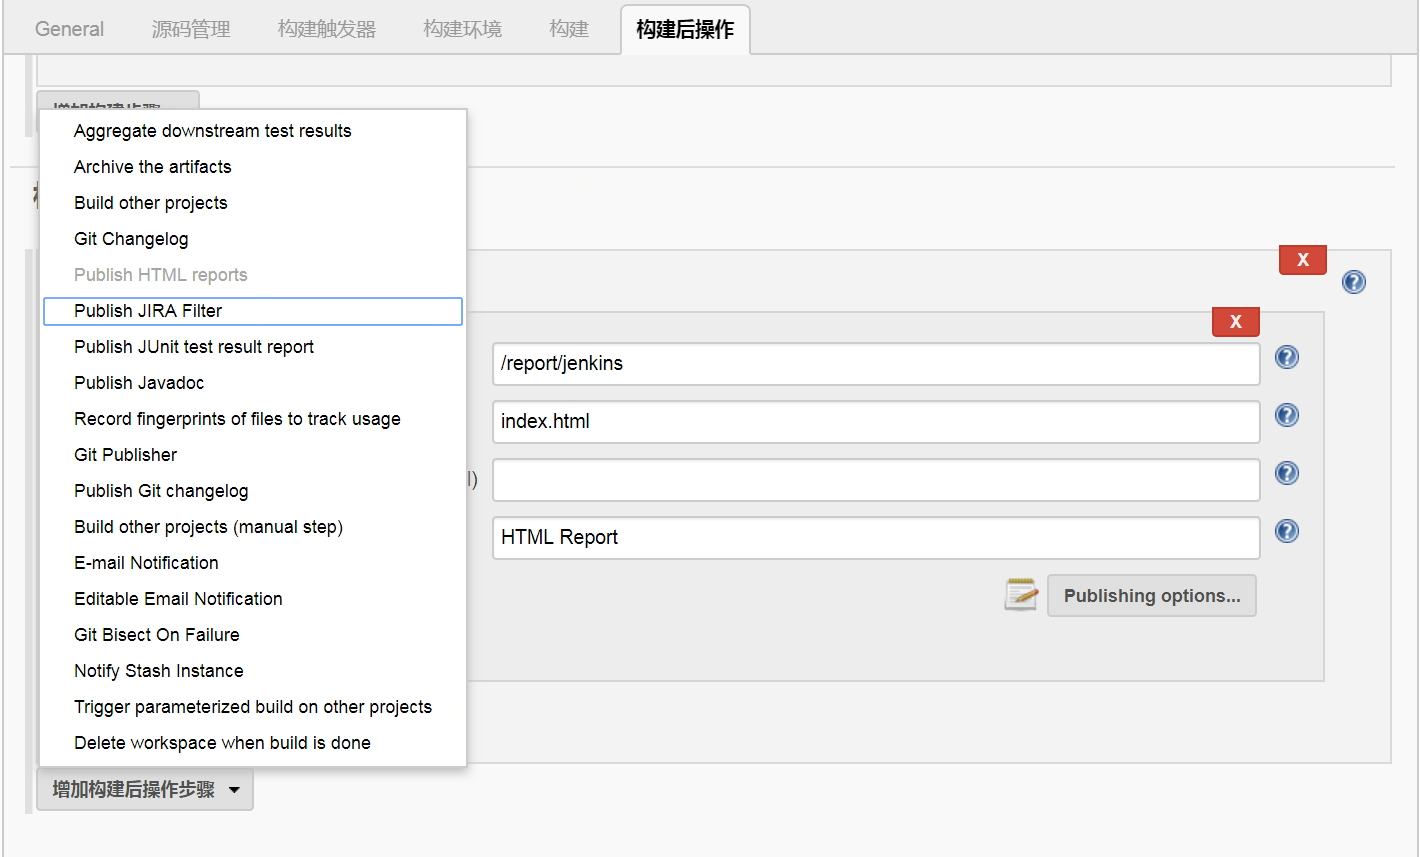Image resolution: width=1420 pixels, height=857 pixels.
Task: Open help icon beside HTML Report field
Action: (1287, 531)
